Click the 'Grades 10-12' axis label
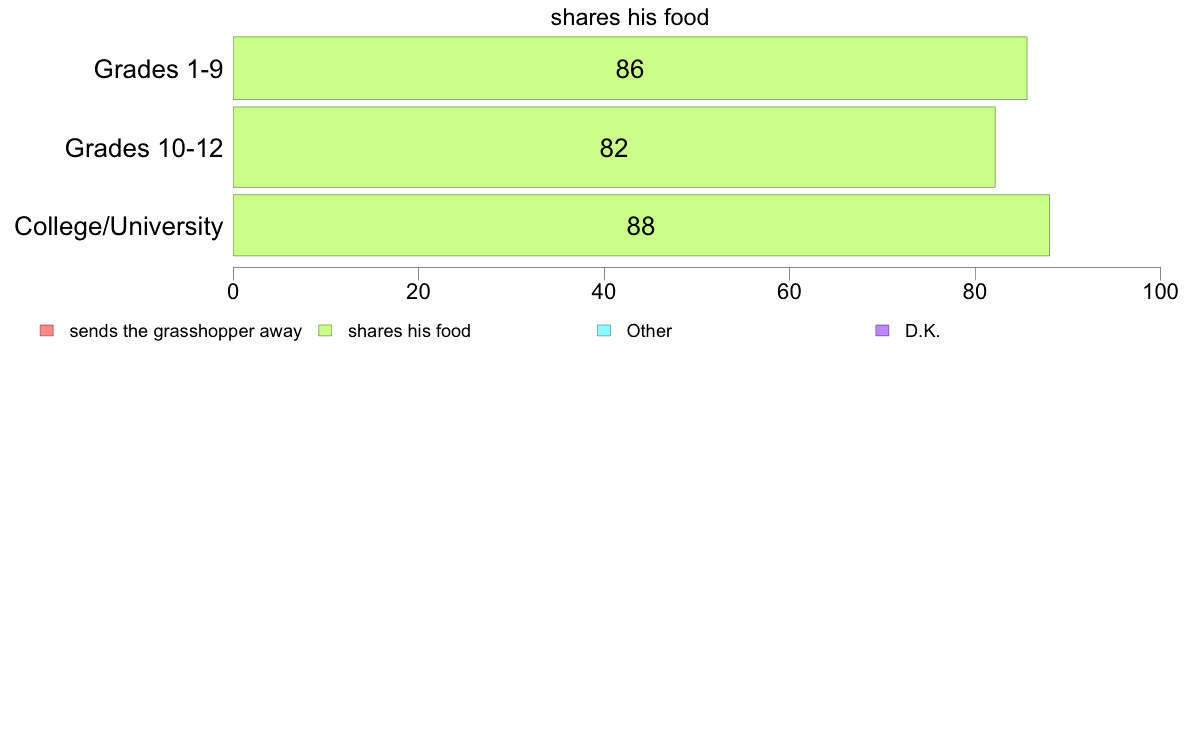Viewport: 1188px width, 736px height. click(x=144, y=148)
